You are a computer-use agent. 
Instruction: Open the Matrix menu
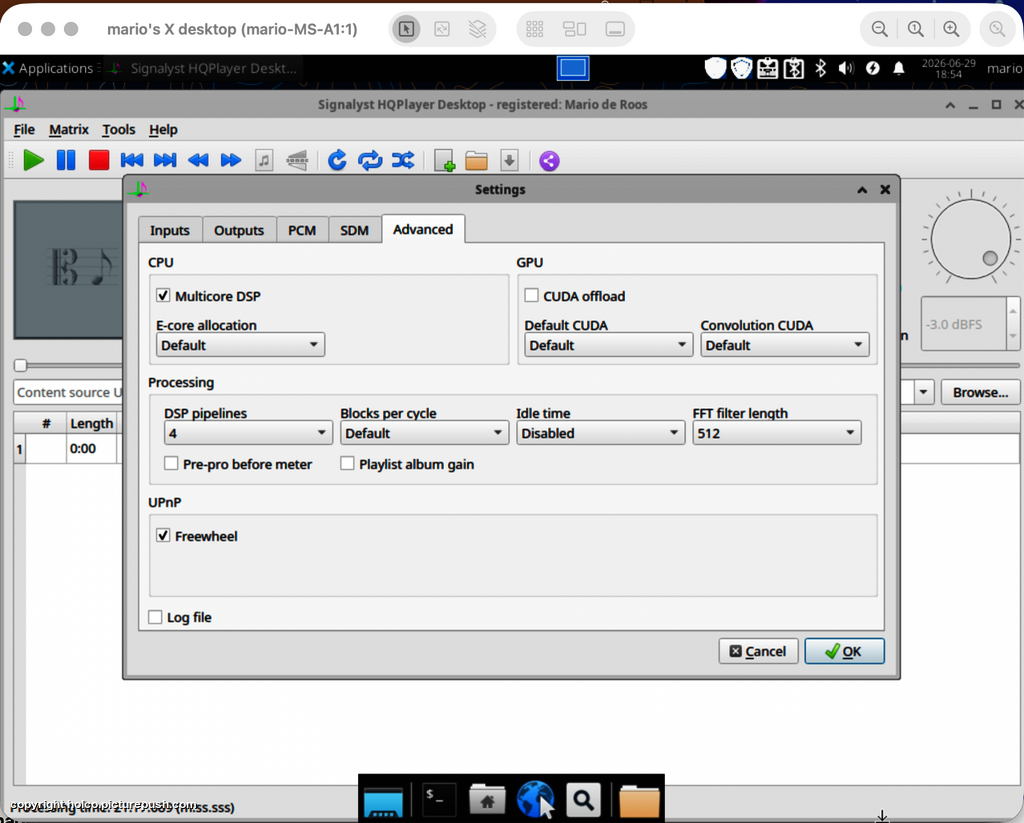69,129
